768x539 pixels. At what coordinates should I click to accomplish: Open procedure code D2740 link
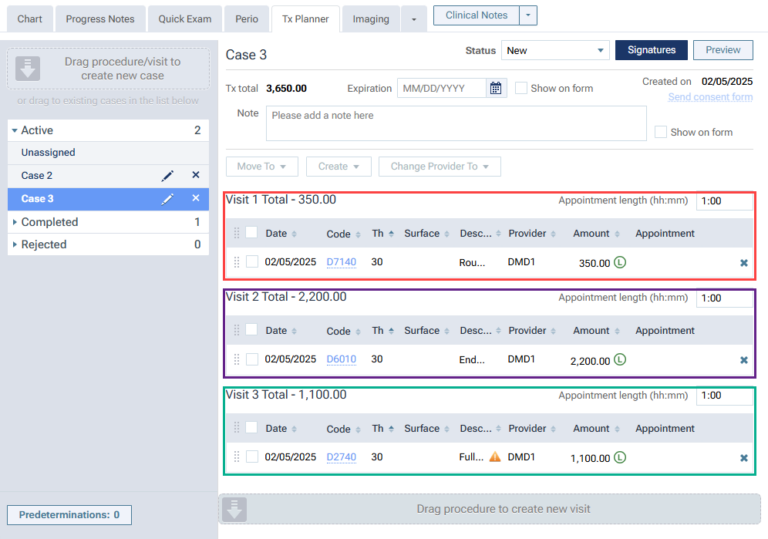(340, 457)
